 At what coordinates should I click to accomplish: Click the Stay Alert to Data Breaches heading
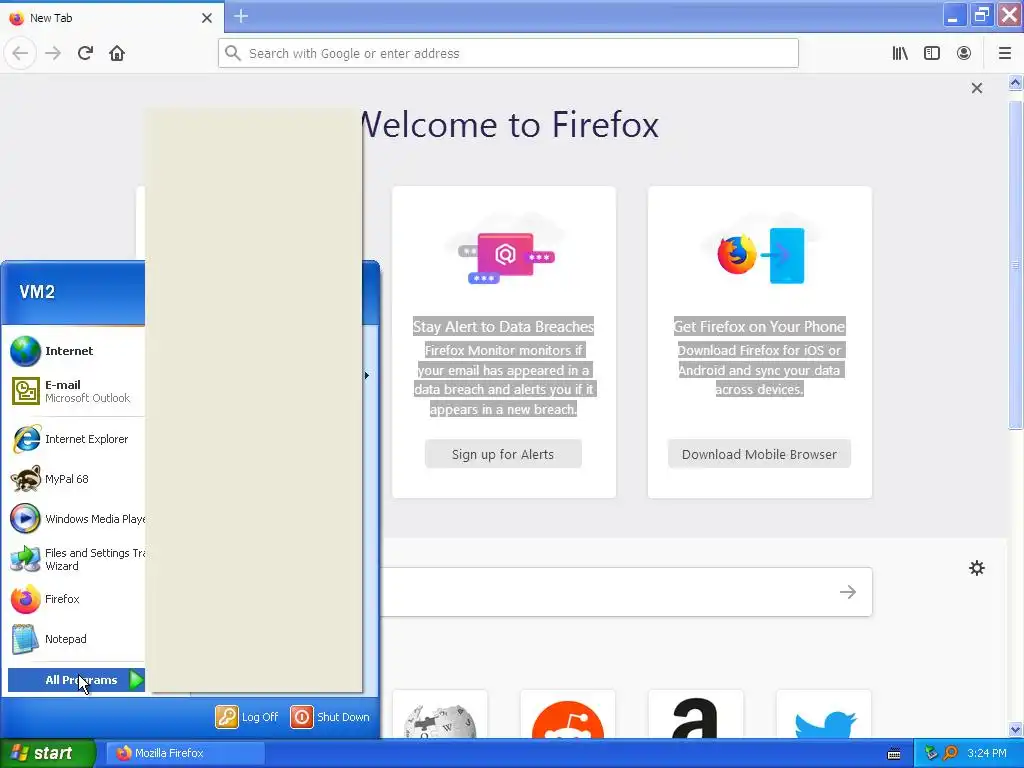click(x=504, y=327)
